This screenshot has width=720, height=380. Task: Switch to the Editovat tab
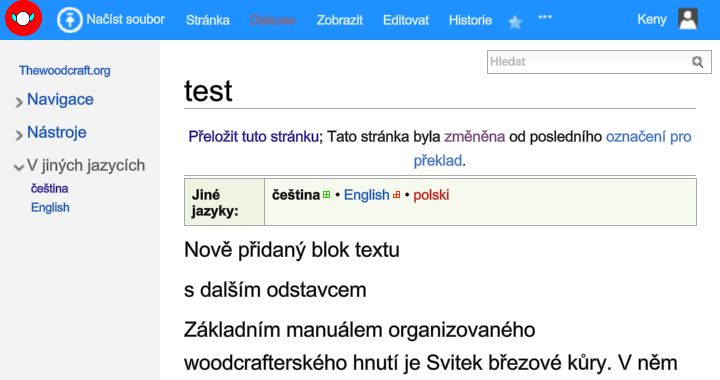tap(406, 20)
